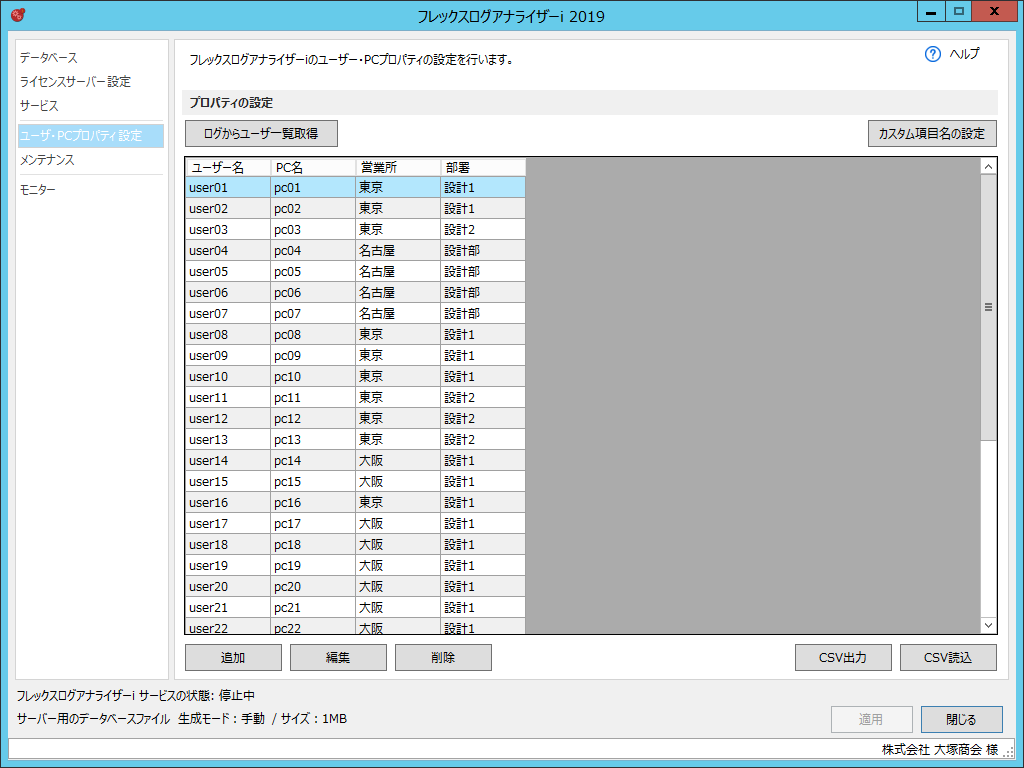Image resolution: width=1024 pixels, height=768 pixels.
Task: Click ログからユーザー一覧取得 button
Action: pyautogui.click(x=261, y=133)
